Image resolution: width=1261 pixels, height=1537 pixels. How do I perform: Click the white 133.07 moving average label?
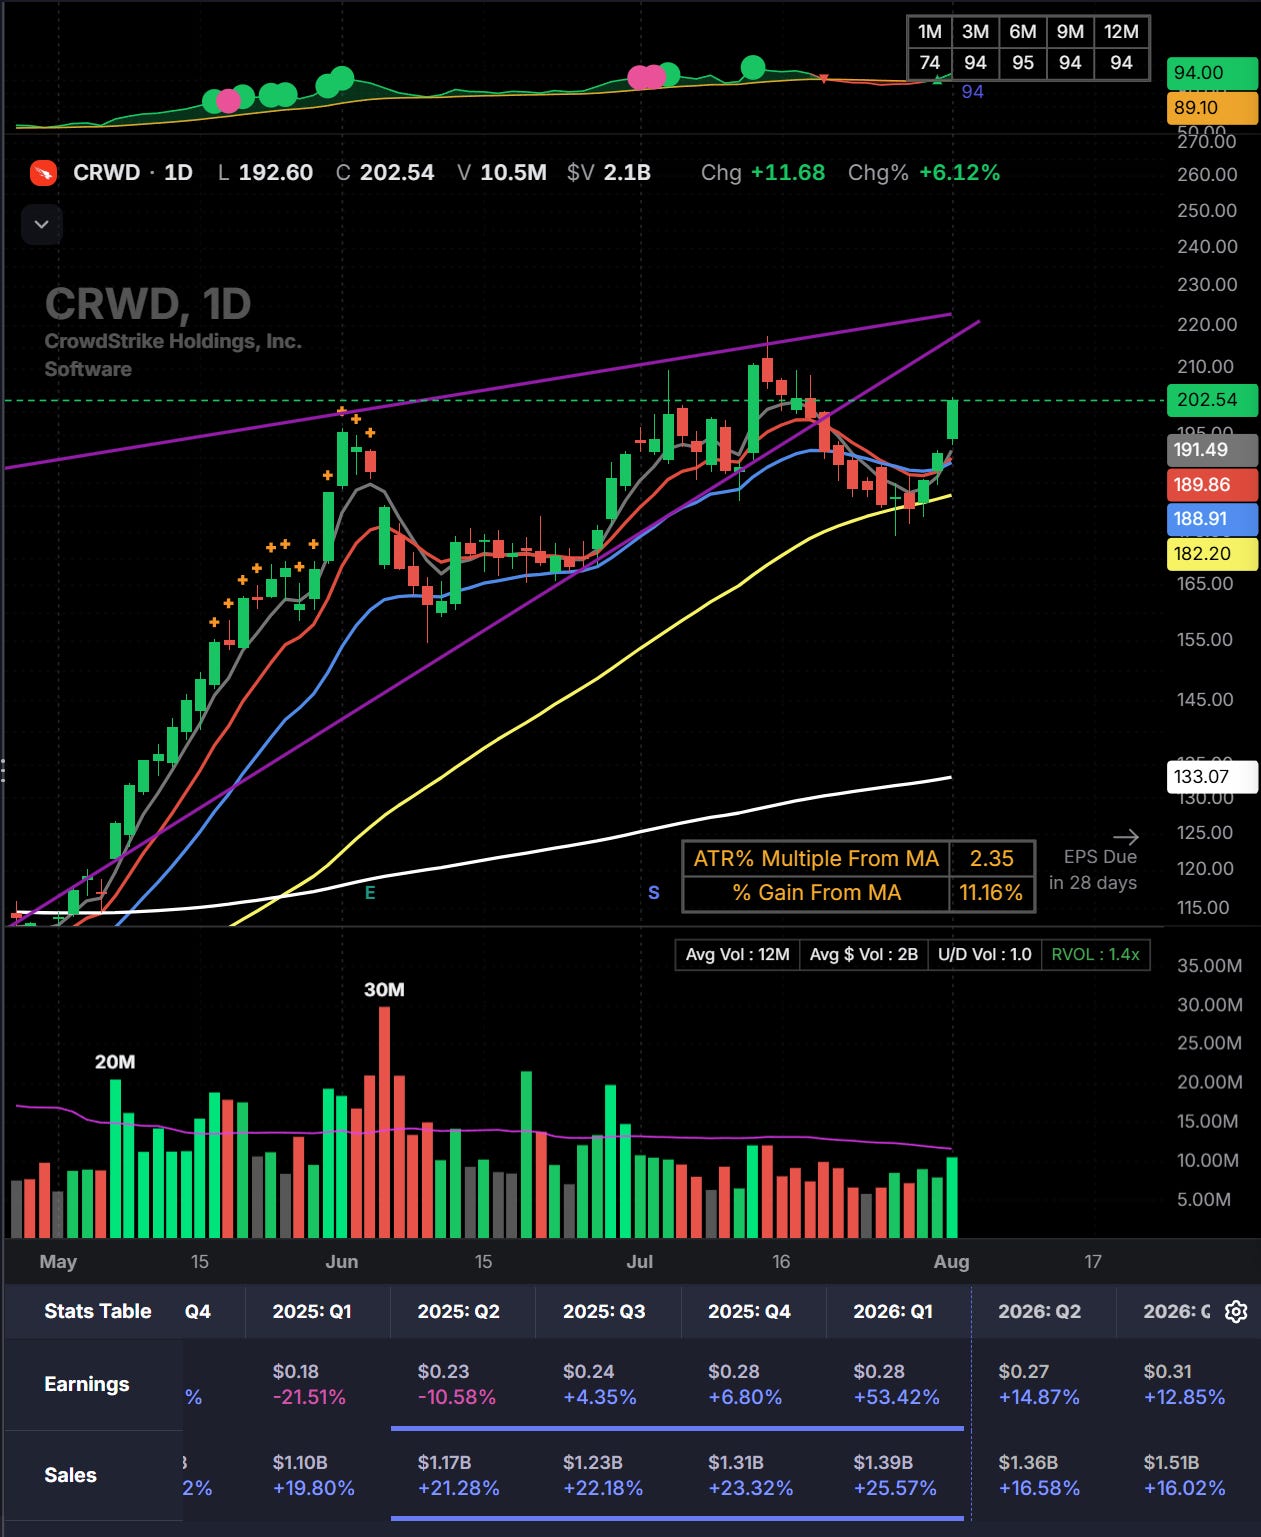point(1211,777)
